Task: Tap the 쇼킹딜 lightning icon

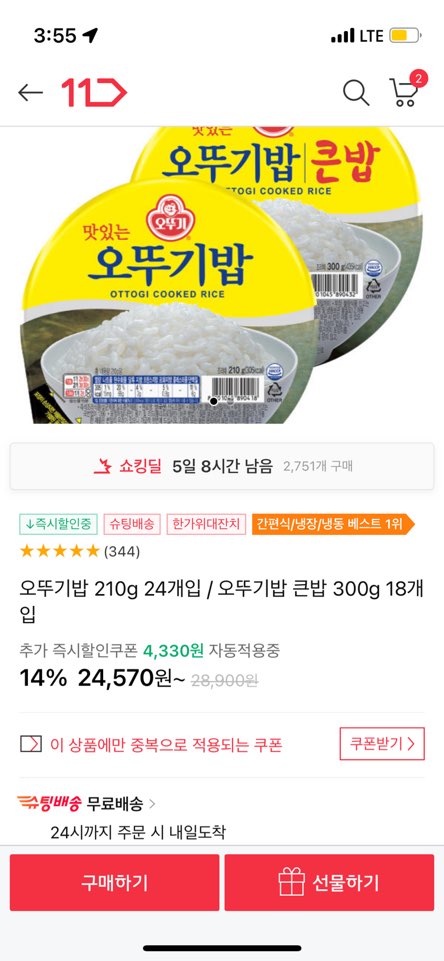Action: tap(102, 466)
